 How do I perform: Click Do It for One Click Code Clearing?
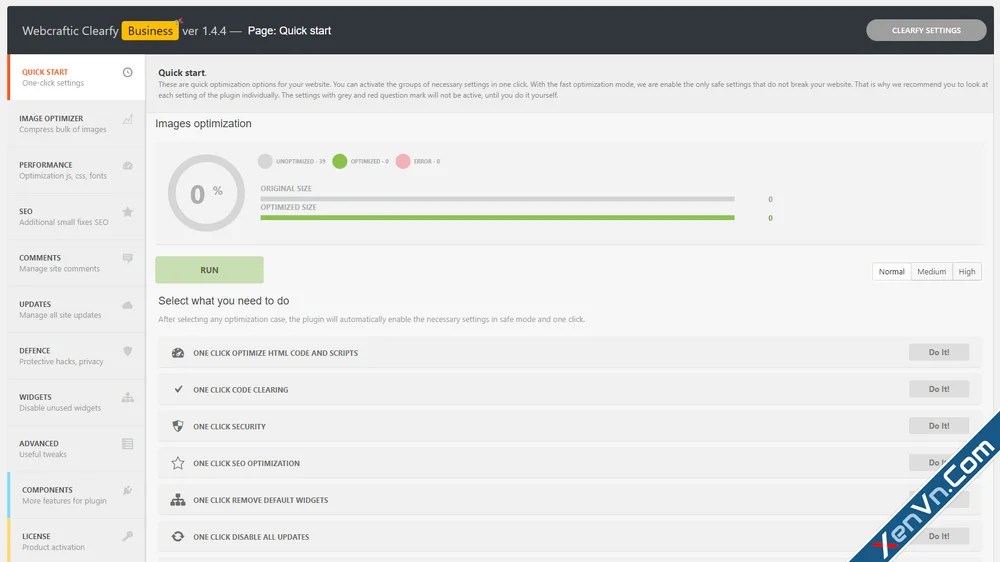pos(939,389)
